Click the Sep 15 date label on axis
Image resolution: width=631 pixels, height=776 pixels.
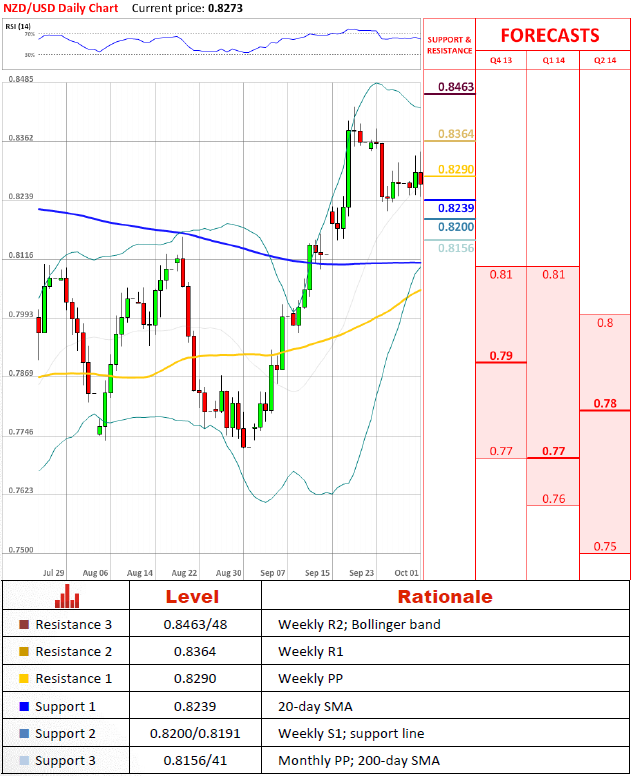318,573
